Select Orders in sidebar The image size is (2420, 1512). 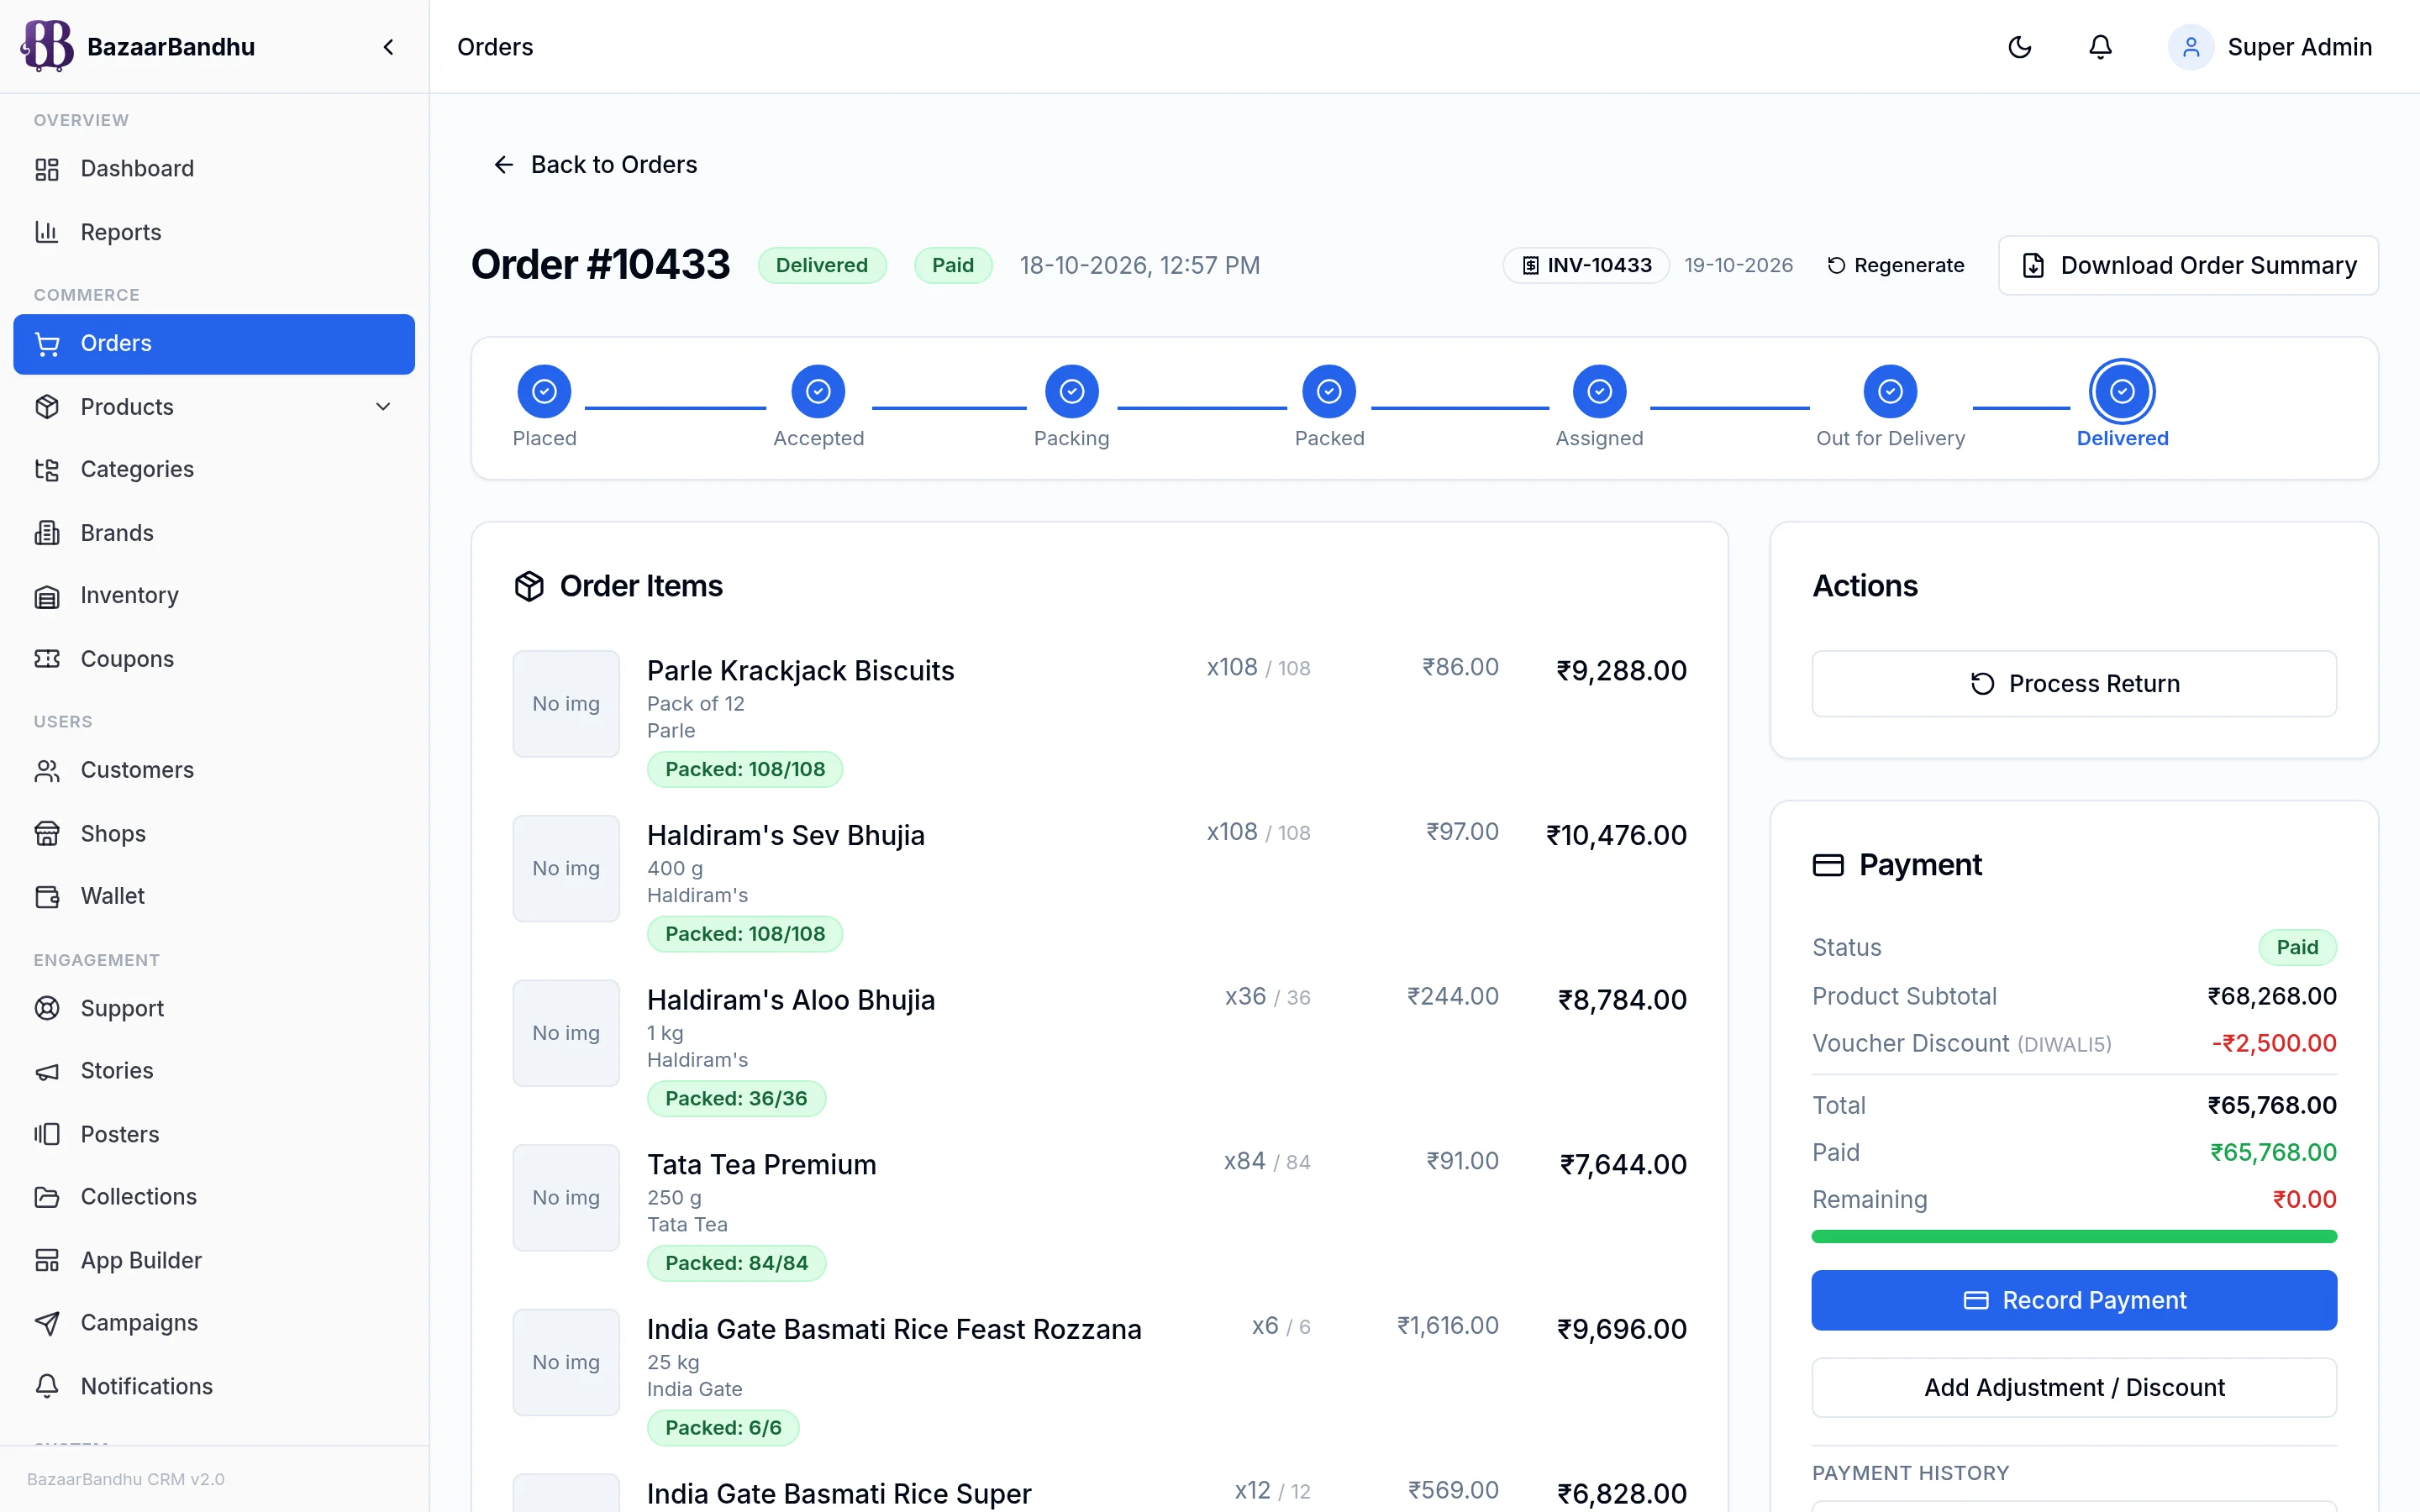pos(214,344)
